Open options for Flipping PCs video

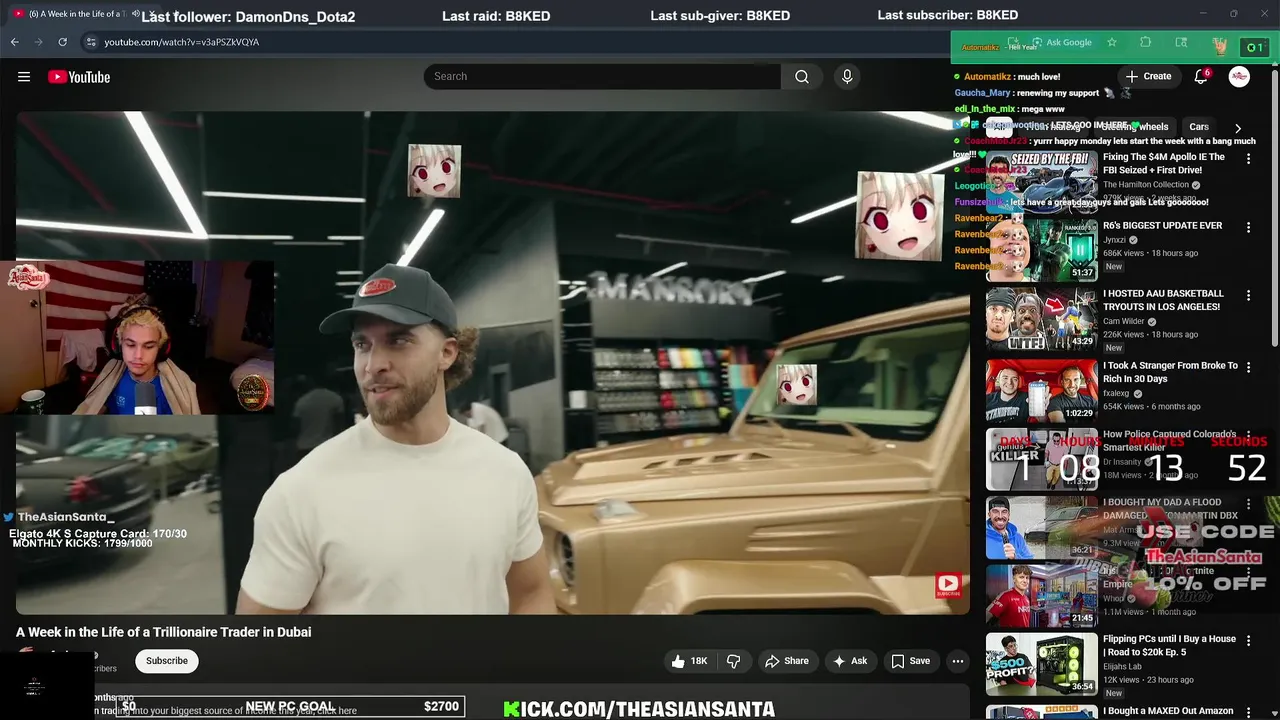(x=1248, y=640)
